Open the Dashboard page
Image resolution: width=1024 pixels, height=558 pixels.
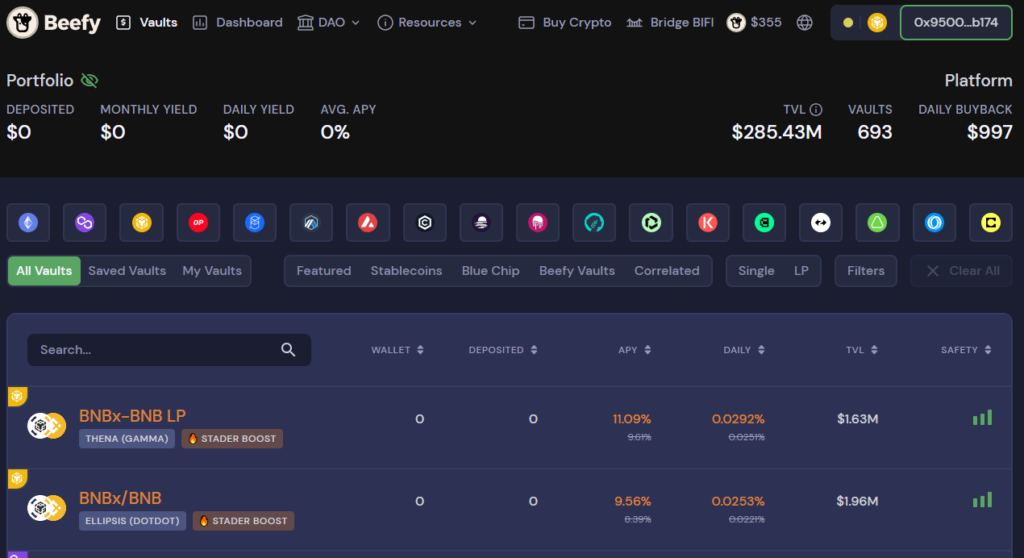(238, 22)
